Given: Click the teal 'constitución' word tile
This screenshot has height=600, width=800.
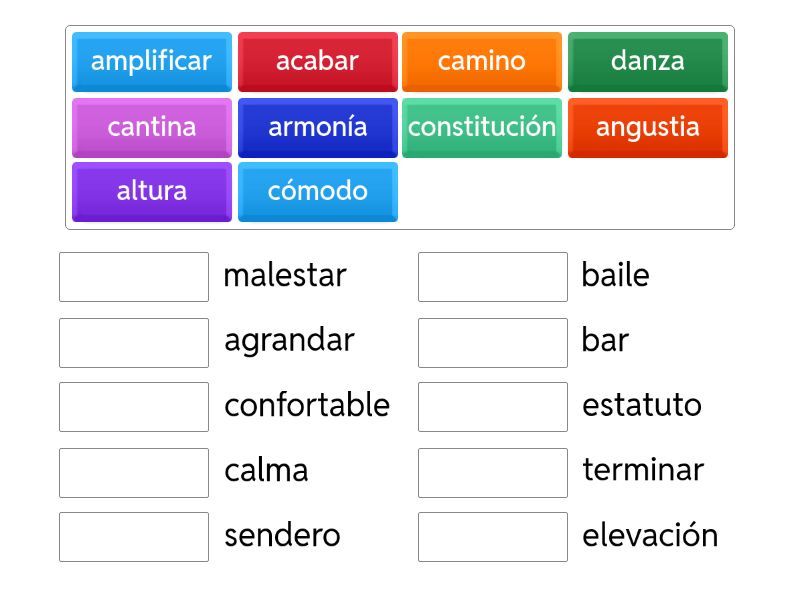Looking at the screenshot, I should pyautogui.click(x=481, y=127).
